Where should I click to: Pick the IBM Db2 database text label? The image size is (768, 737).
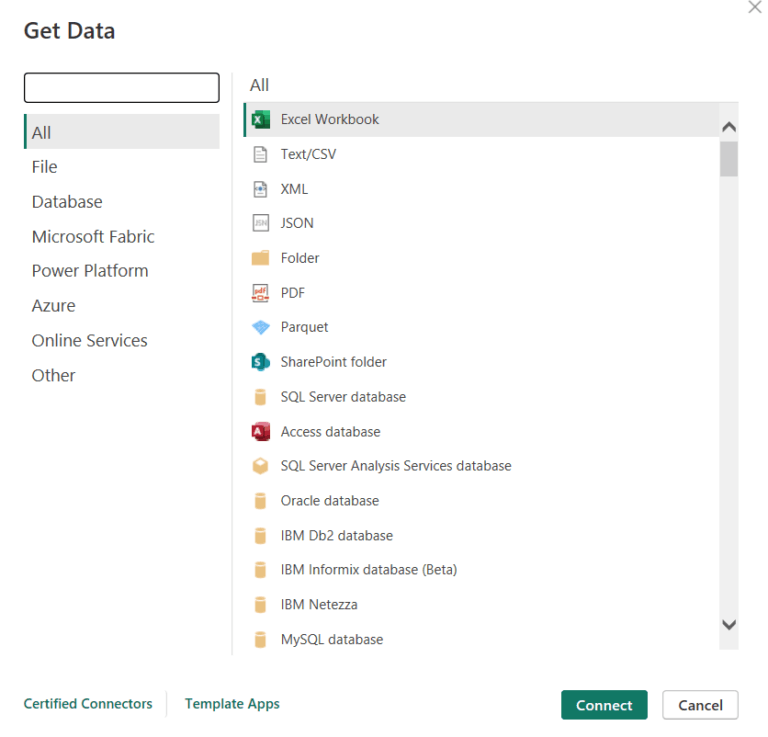(336, 536)
